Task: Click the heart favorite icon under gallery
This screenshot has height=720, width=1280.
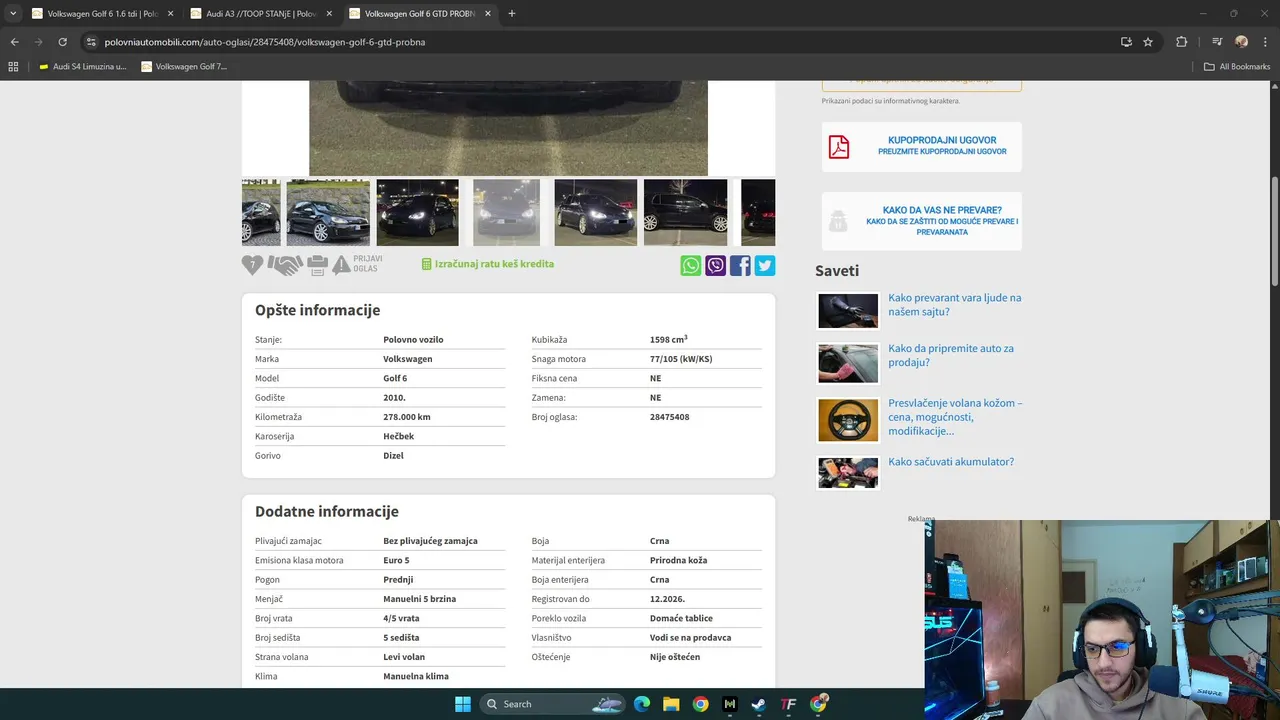Action: pos(252,265)
